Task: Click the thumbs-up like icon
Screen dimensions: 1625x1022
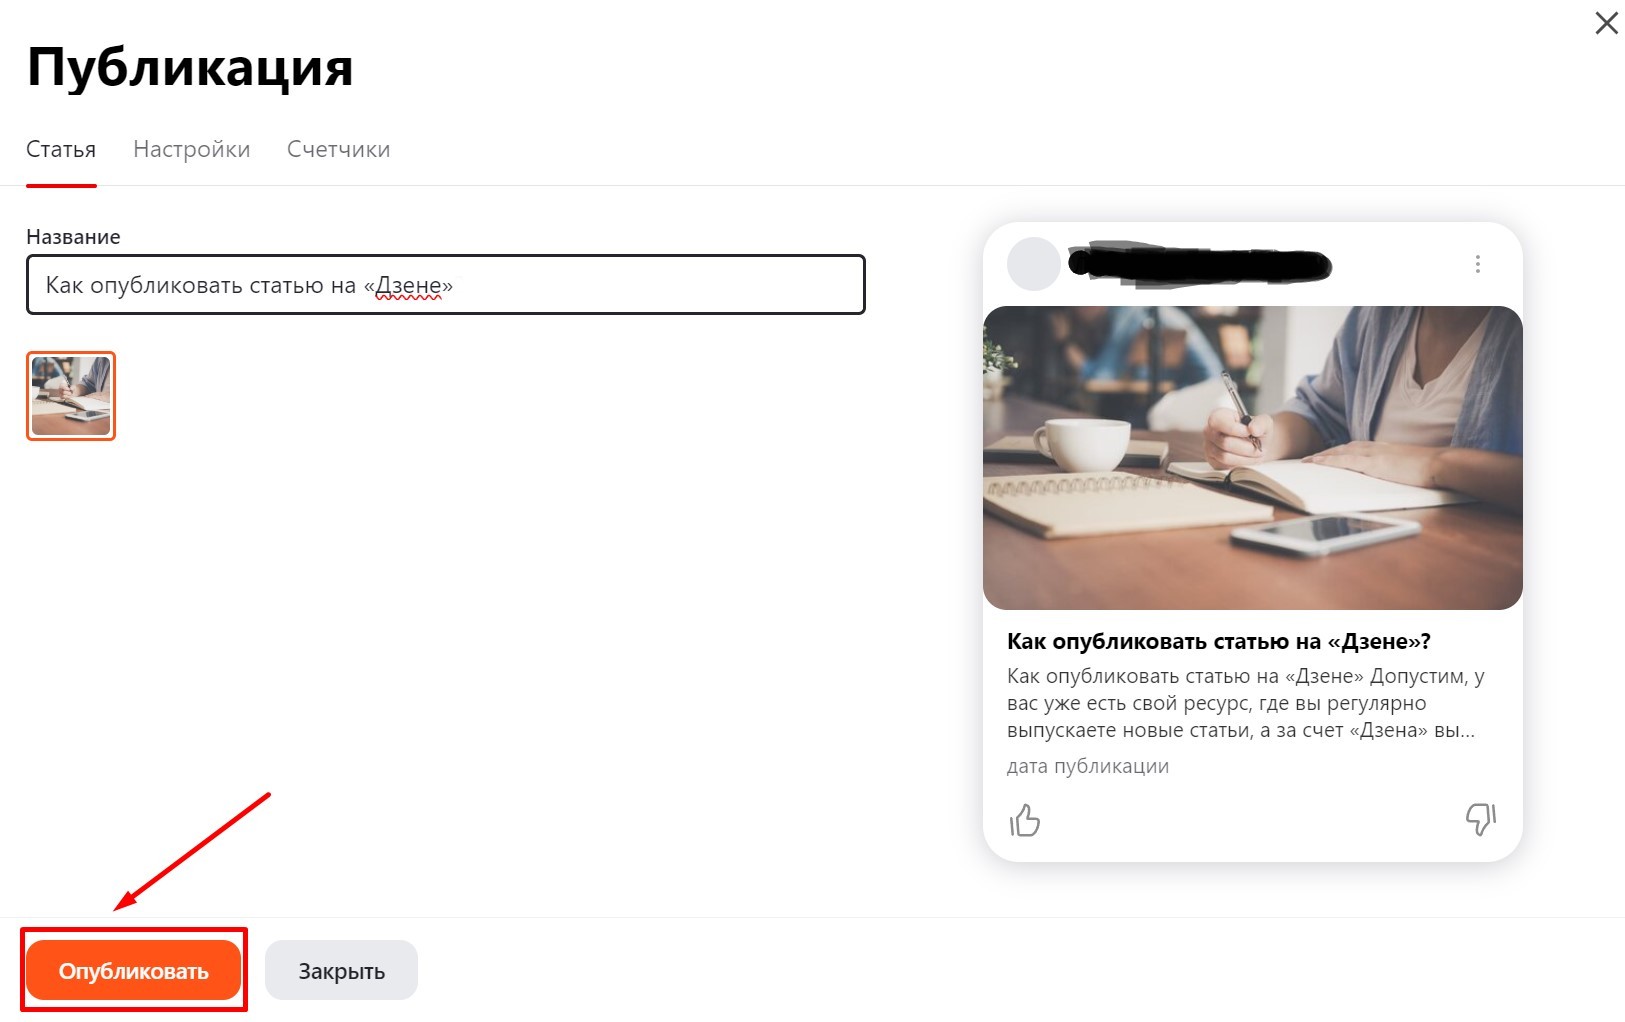Action: coord(1025,820)
